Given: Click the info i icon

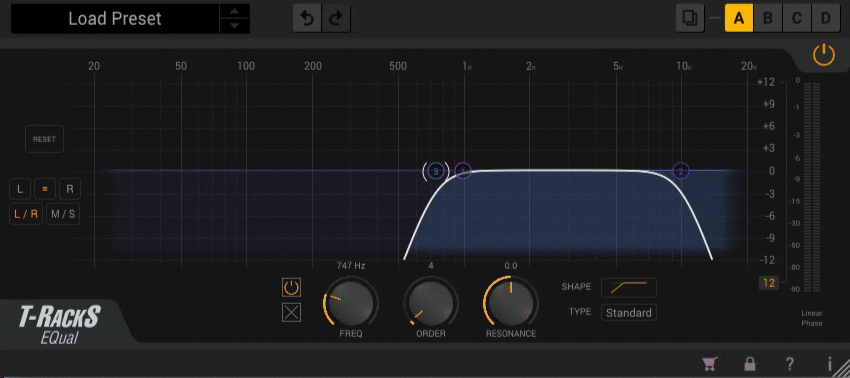Looking at the screenshot, I should [x=829, y=364].
